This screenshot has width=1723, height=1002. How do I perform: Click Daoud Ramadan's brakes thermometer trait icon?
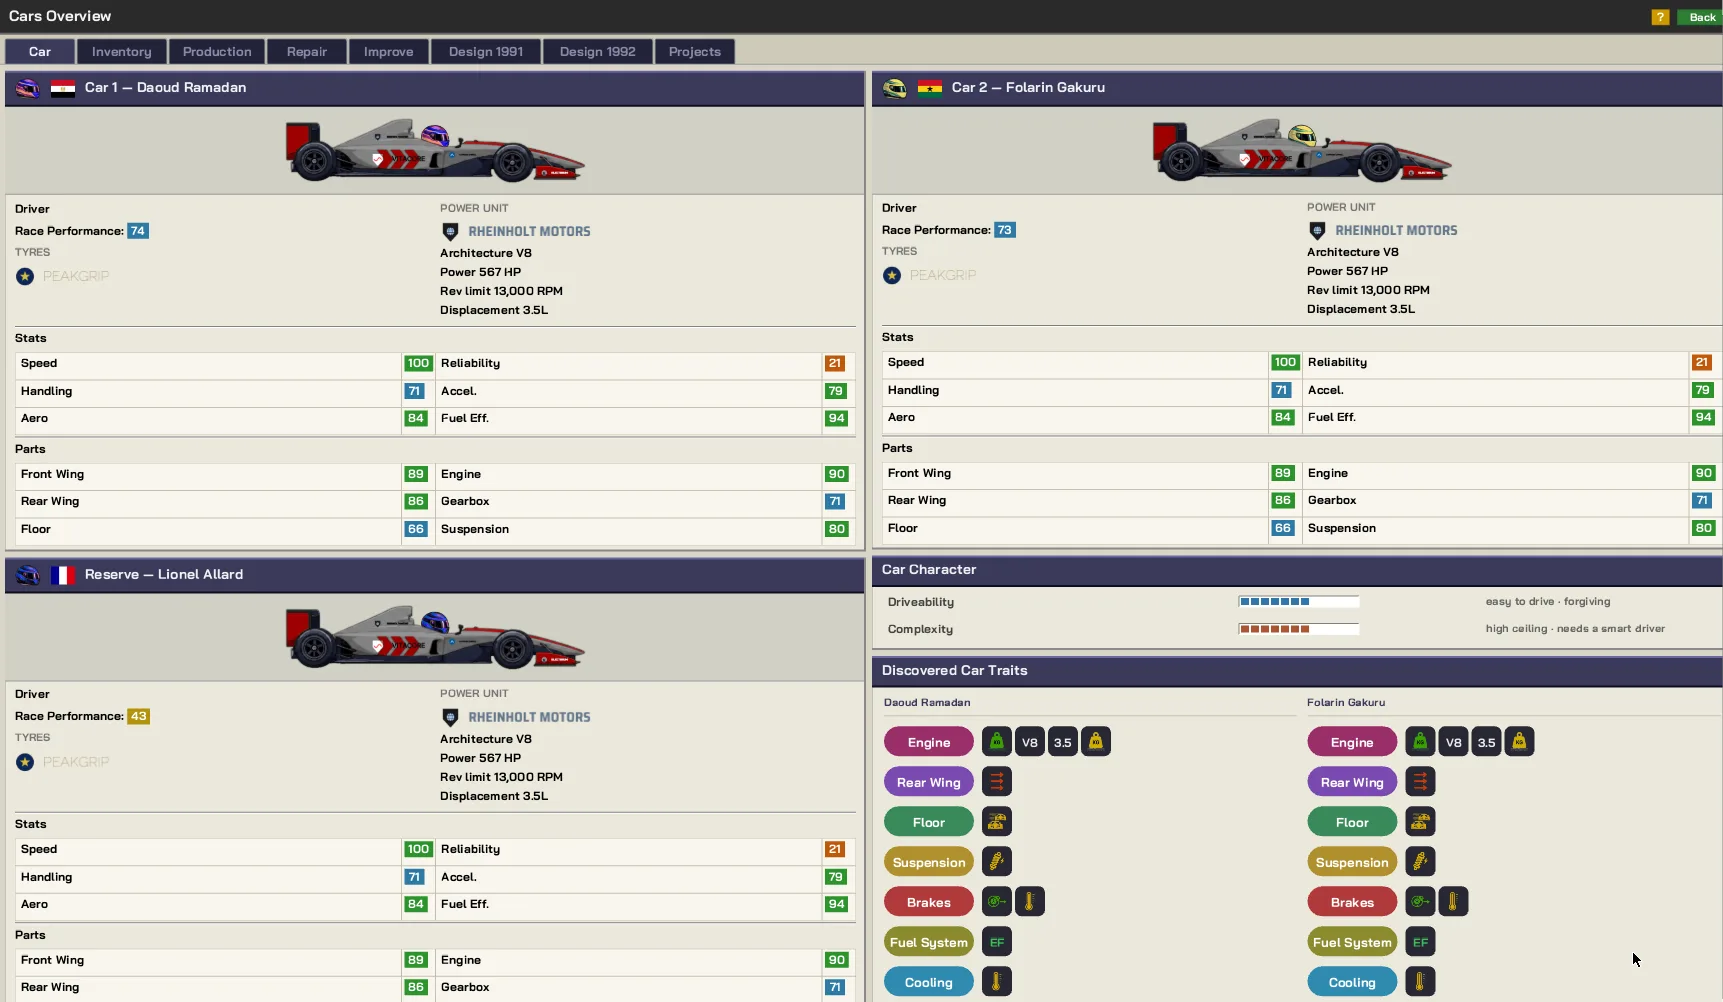(x=1030, y=902)
